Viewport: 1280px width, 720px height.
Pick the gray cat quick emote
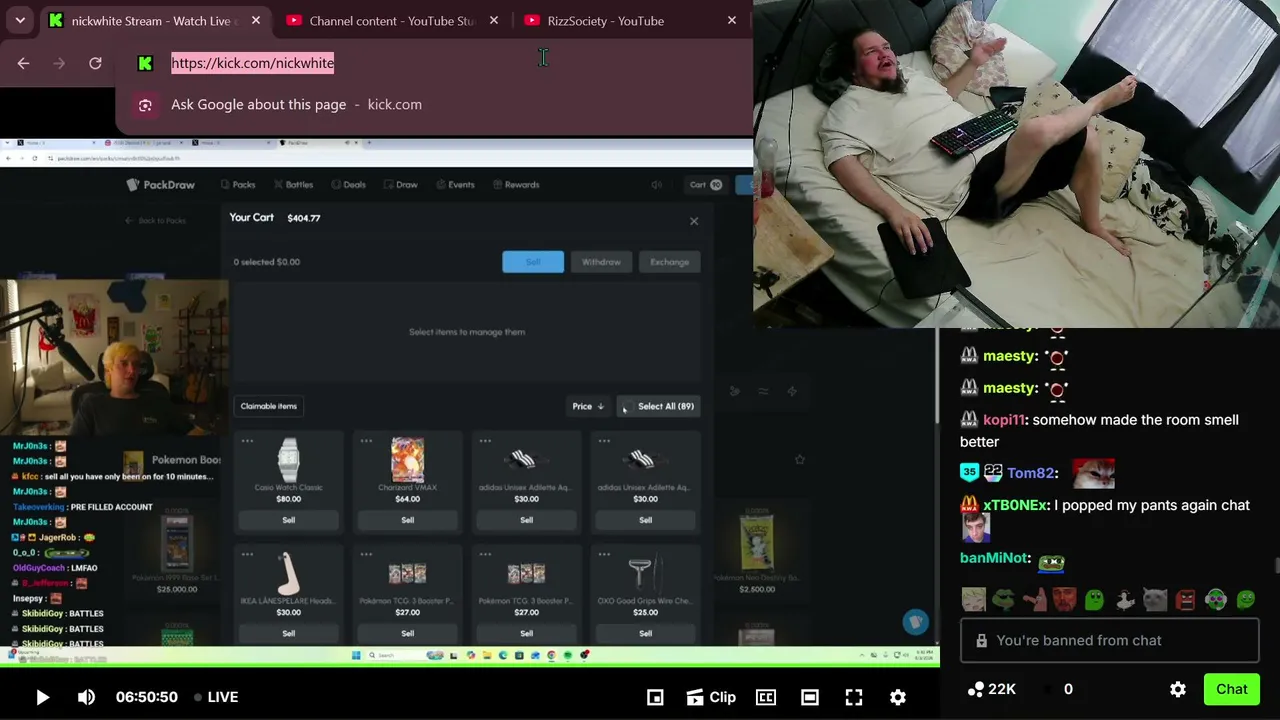coord(1155,599)
